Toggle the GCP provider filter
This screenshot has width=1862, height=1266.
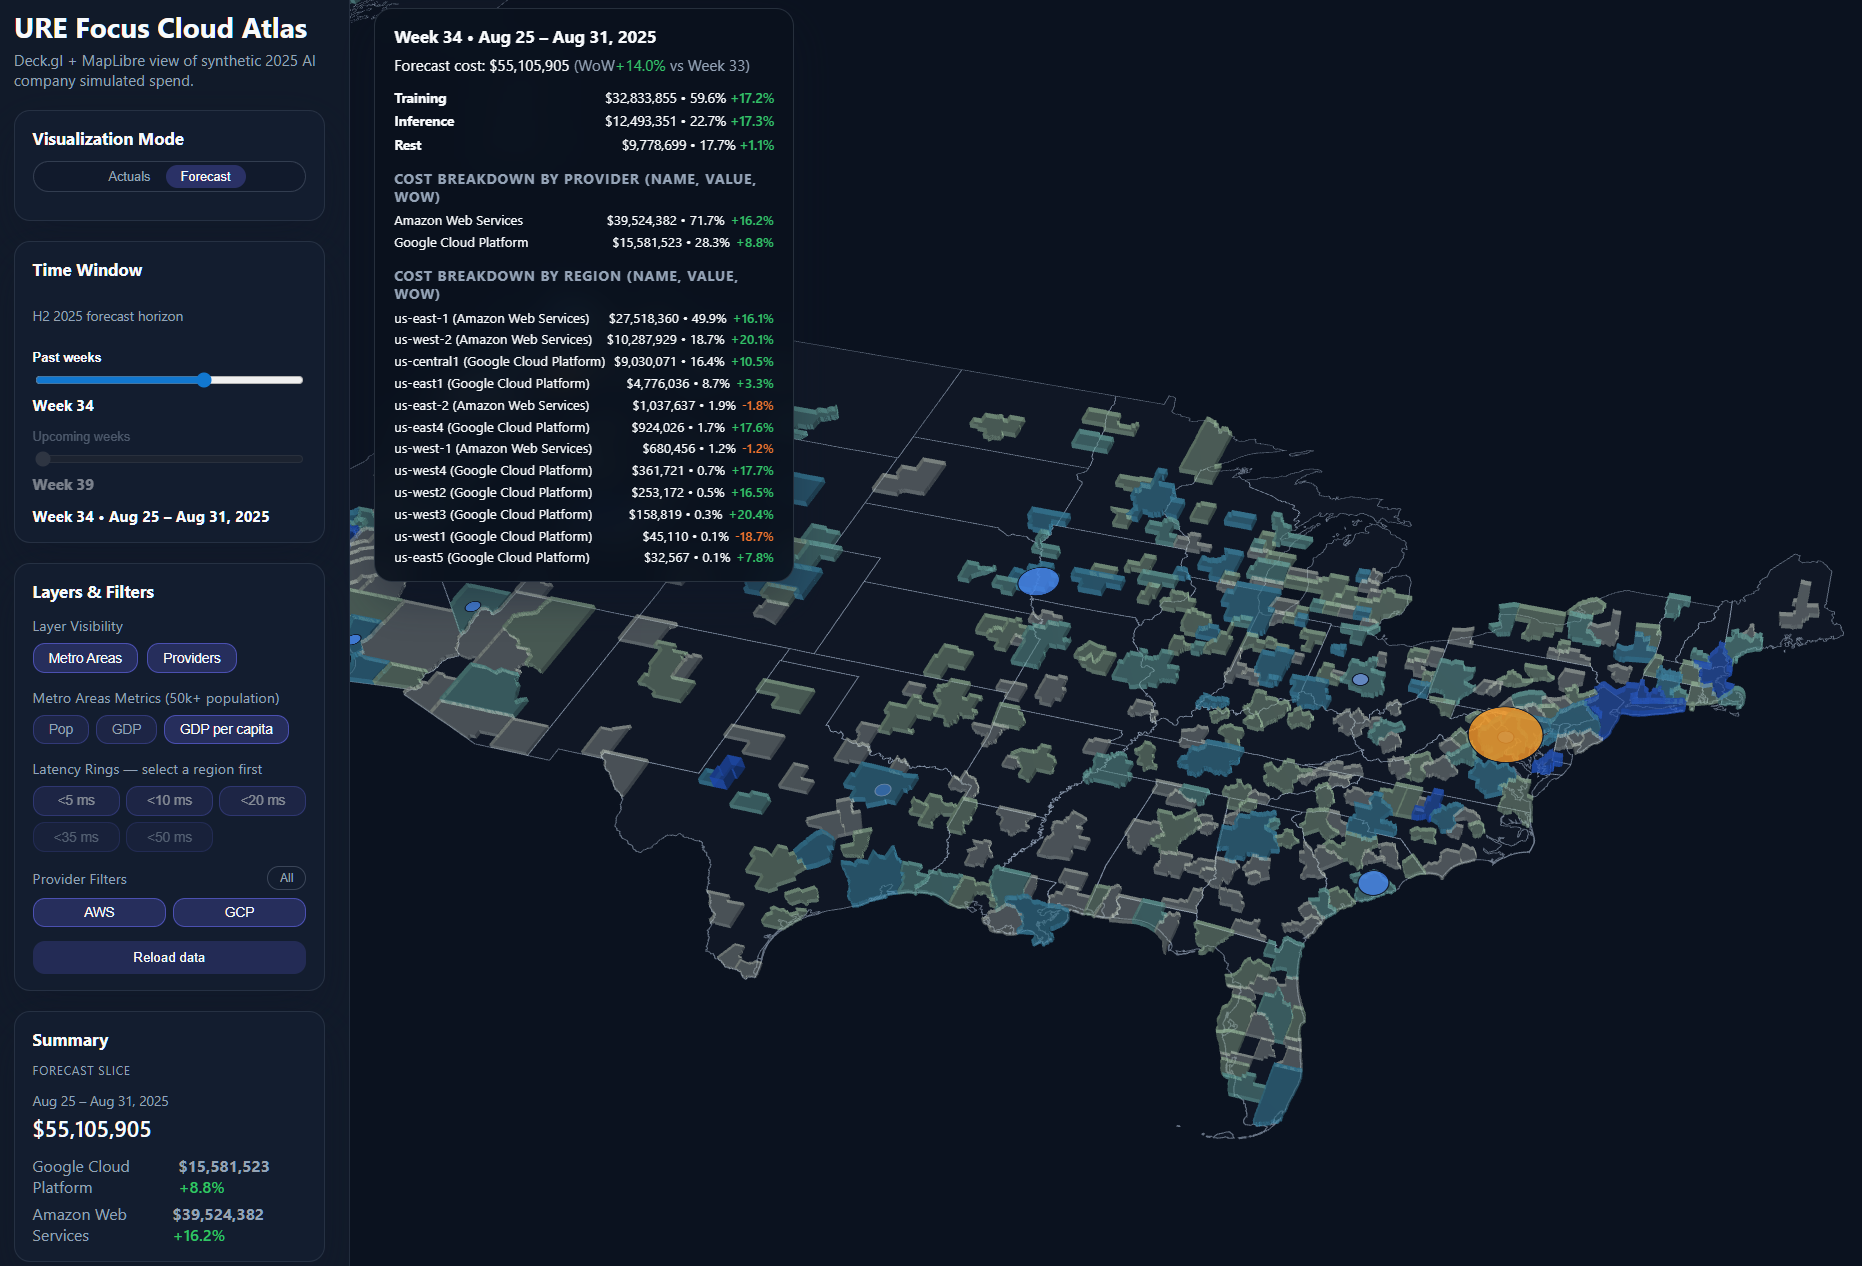[x=239, y=912]
